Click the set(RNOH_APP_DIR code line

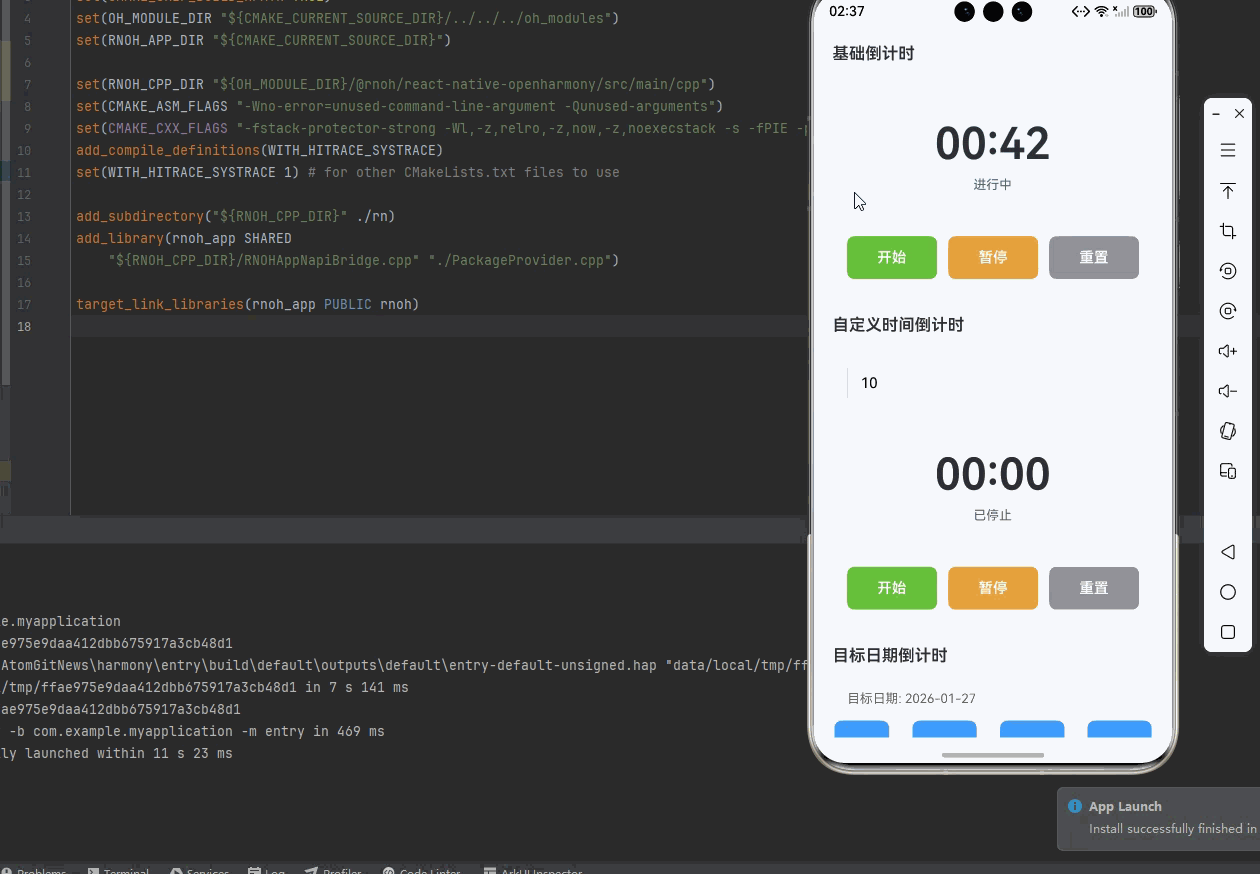coord(263,40)
